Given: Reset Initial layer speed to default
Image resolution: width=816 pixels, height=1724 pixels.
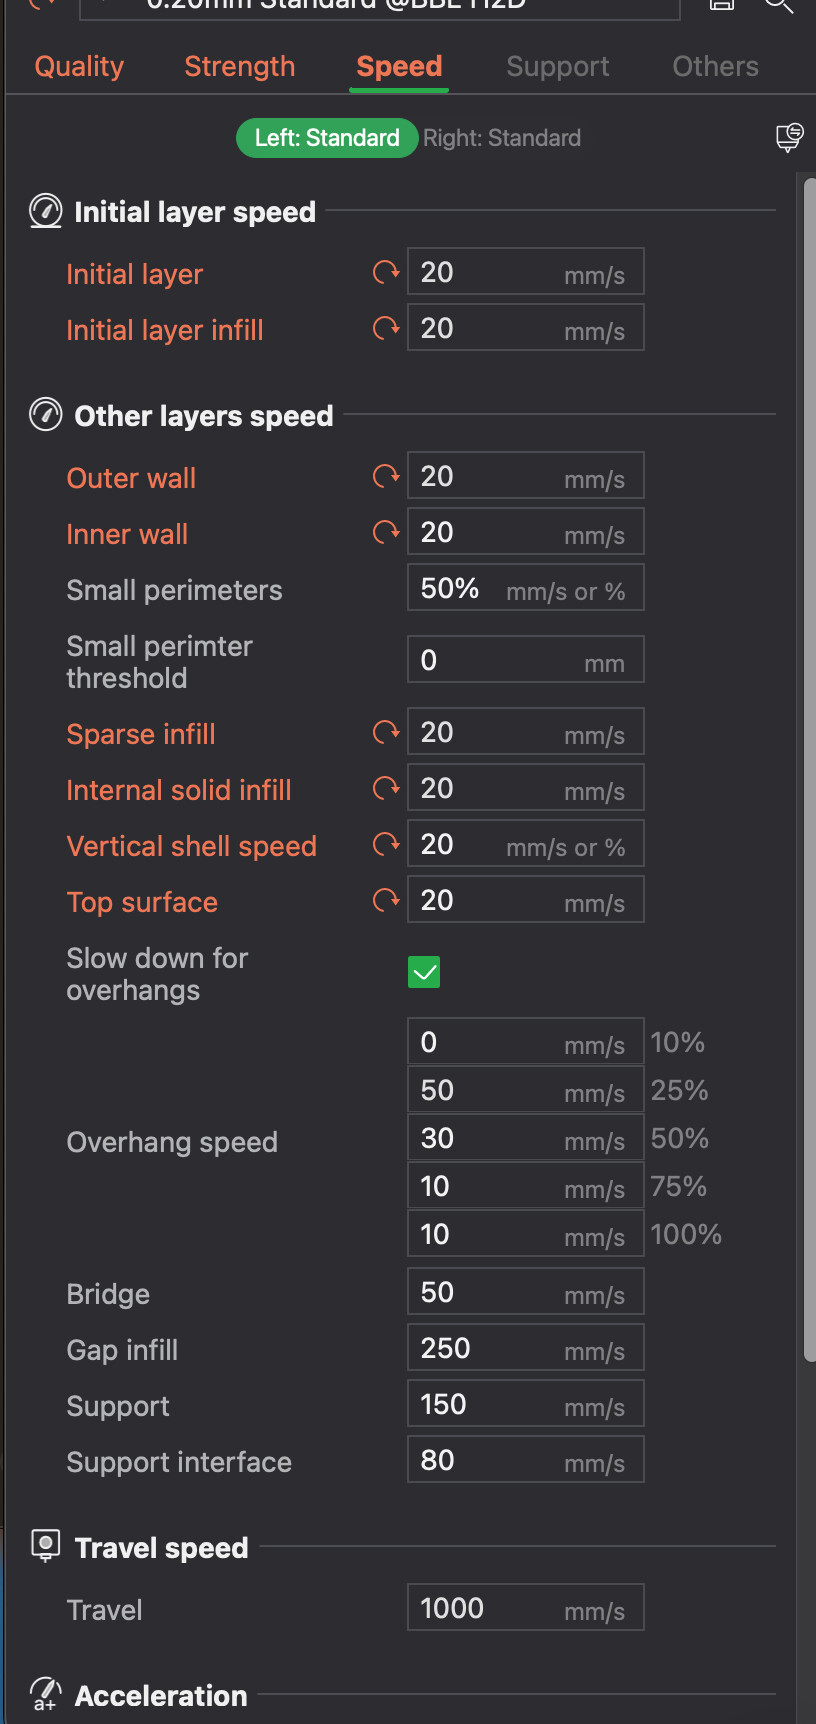Looking at the screenshot, I should (x=386, y=272).
